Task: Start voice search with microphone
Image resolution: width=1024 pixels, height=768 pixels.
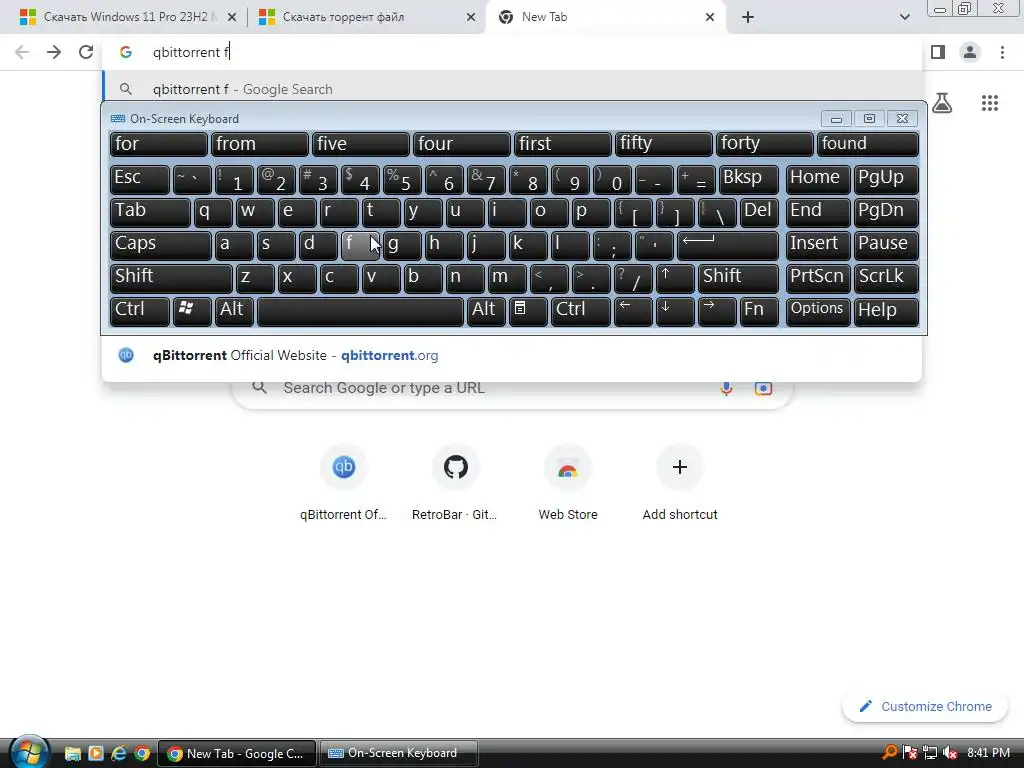Action: pyautogui.click(x=726, y=388)
